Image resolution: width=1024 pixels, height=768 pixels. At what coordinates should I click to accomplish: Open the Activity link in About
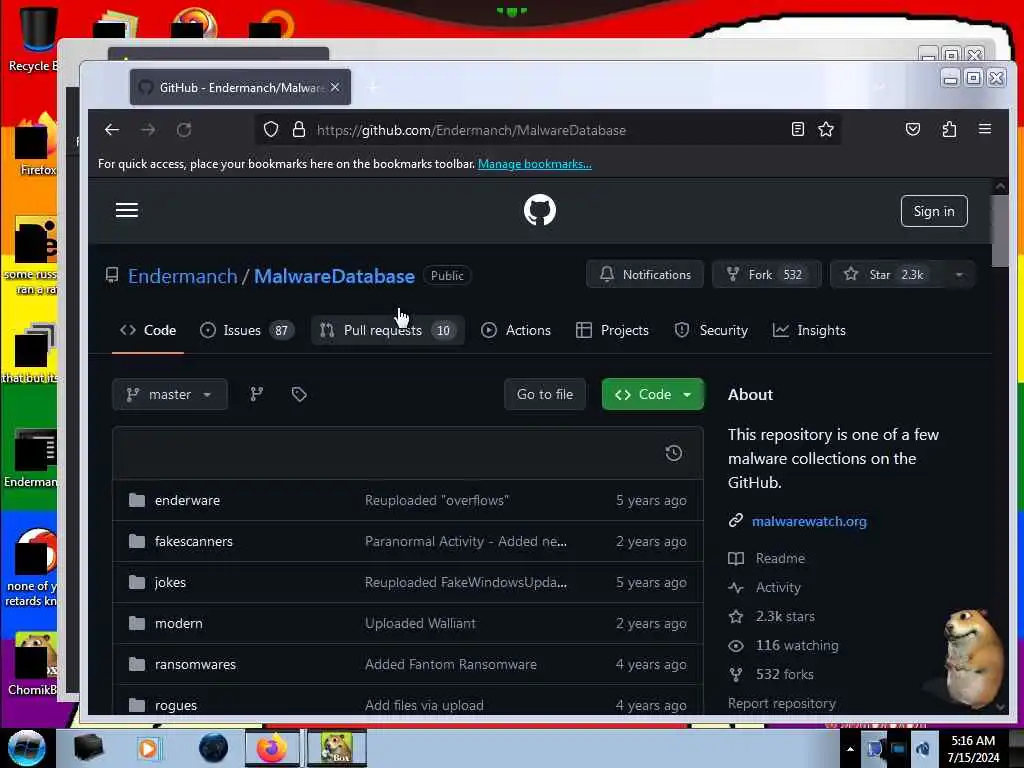click(778, 587)
